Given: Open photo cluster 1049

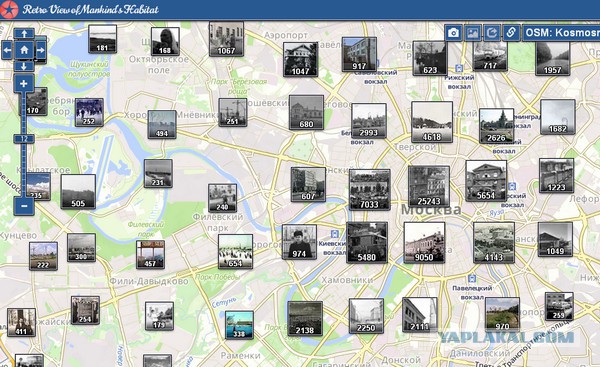Looking at the screenshot, I should (x=555, y=240).
